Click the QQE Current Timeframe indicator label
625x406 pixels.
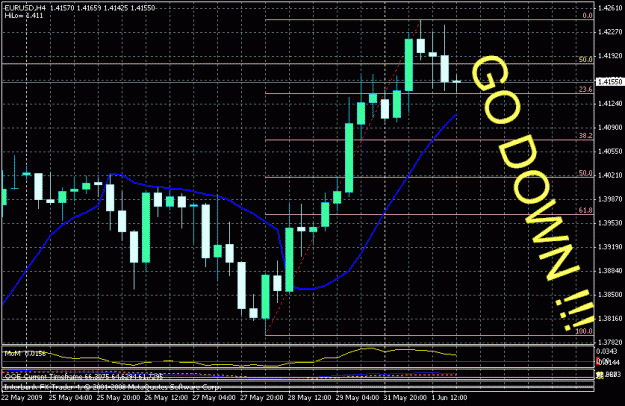tap(83, 377)
